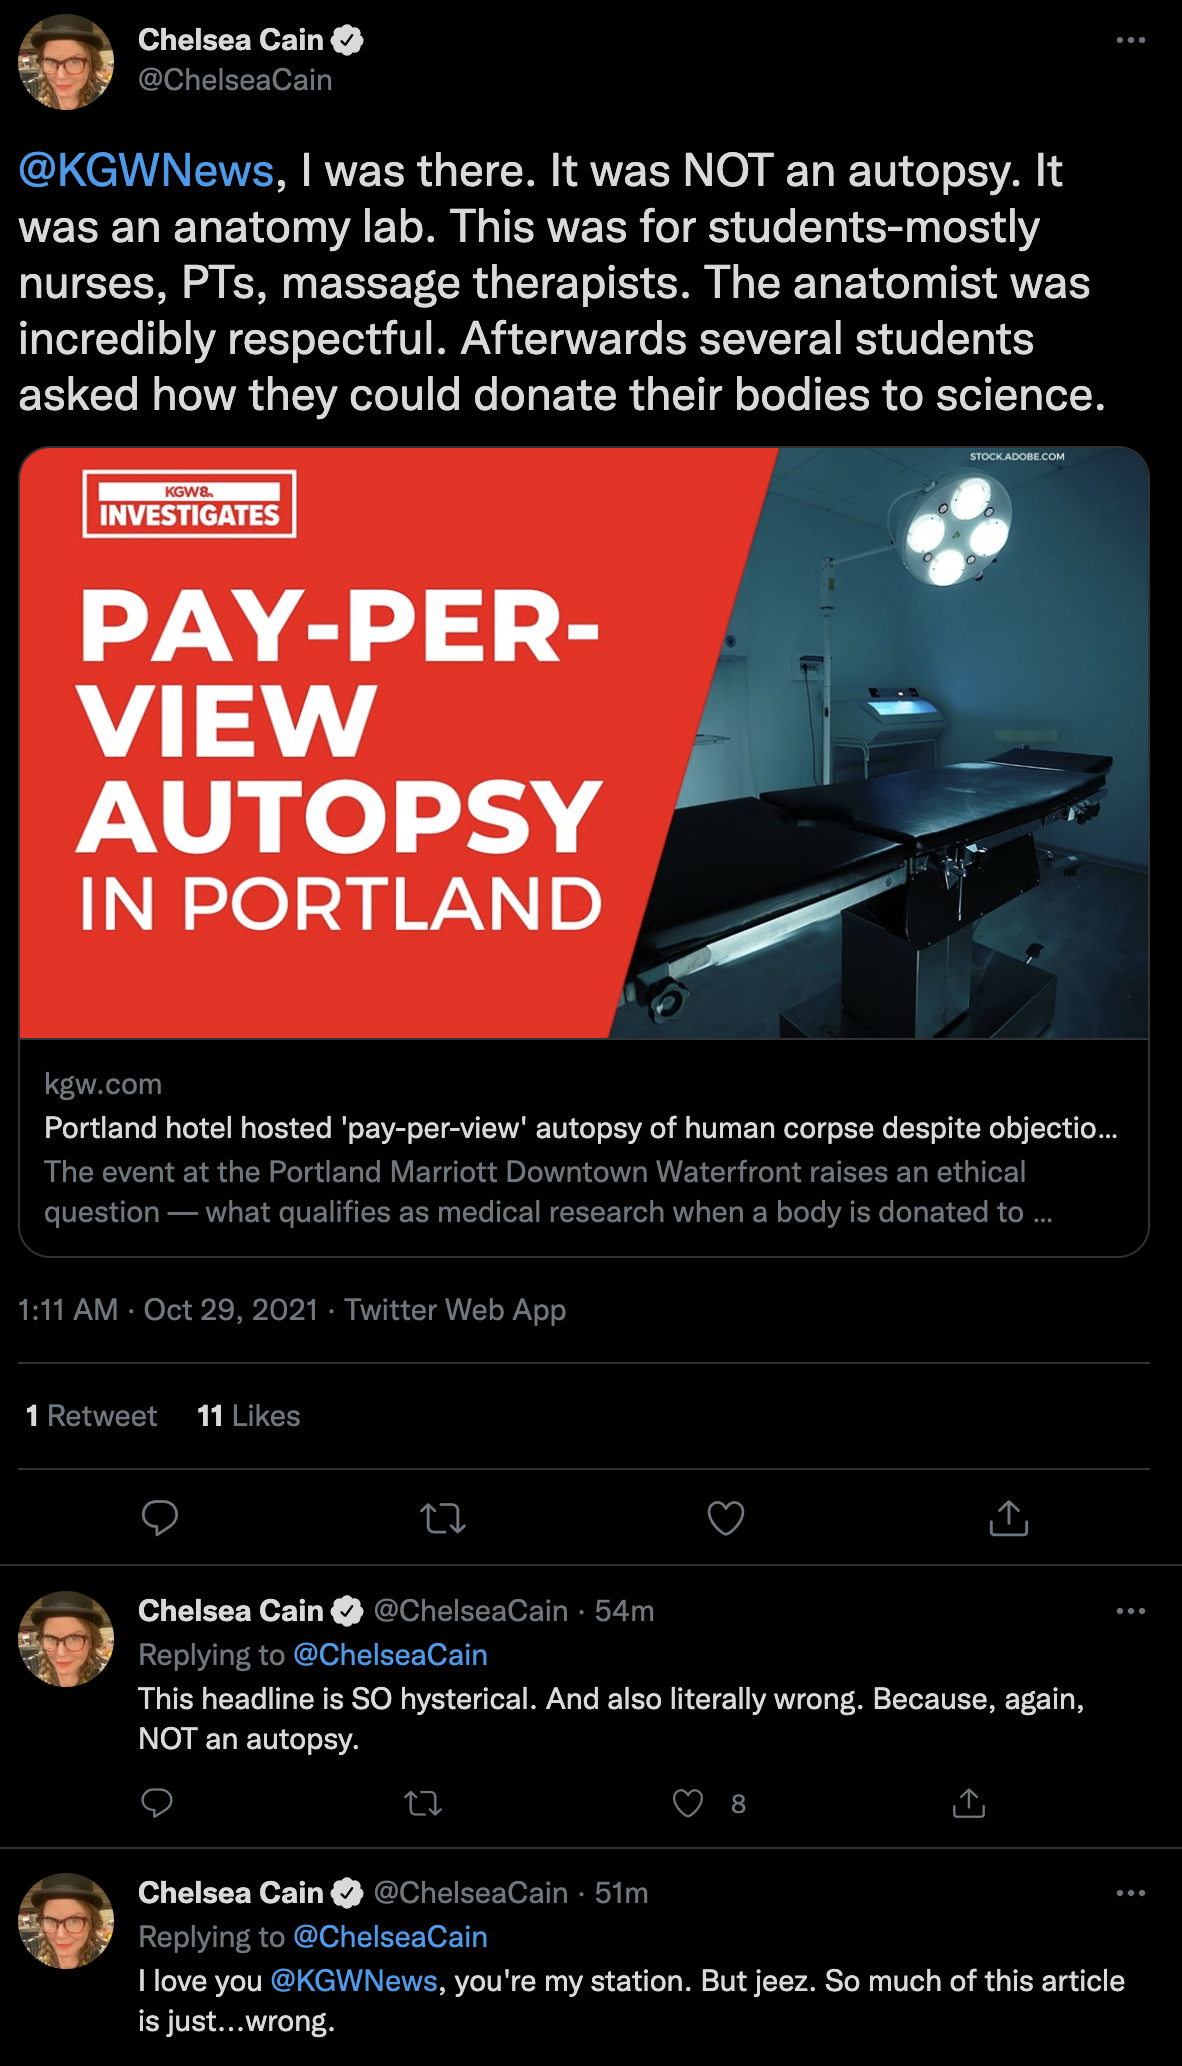The width and height of the screenshot is (1182, 2066).
Task: Retweet the main anatomy lab tweet
Action: click(443, 1519)
